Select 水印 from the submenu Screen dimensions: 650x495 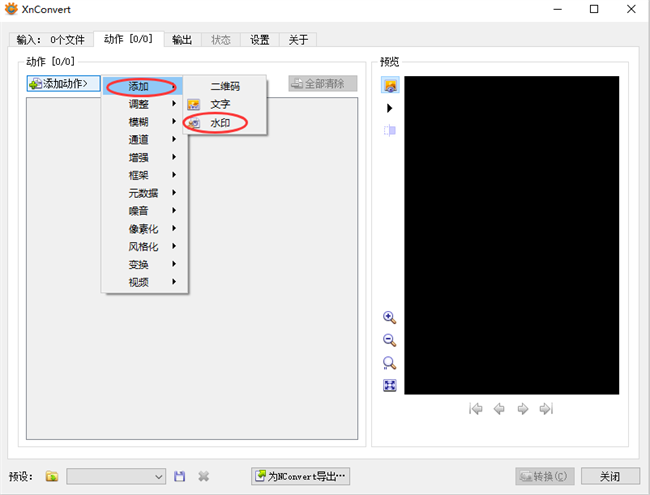coord(220,122)
